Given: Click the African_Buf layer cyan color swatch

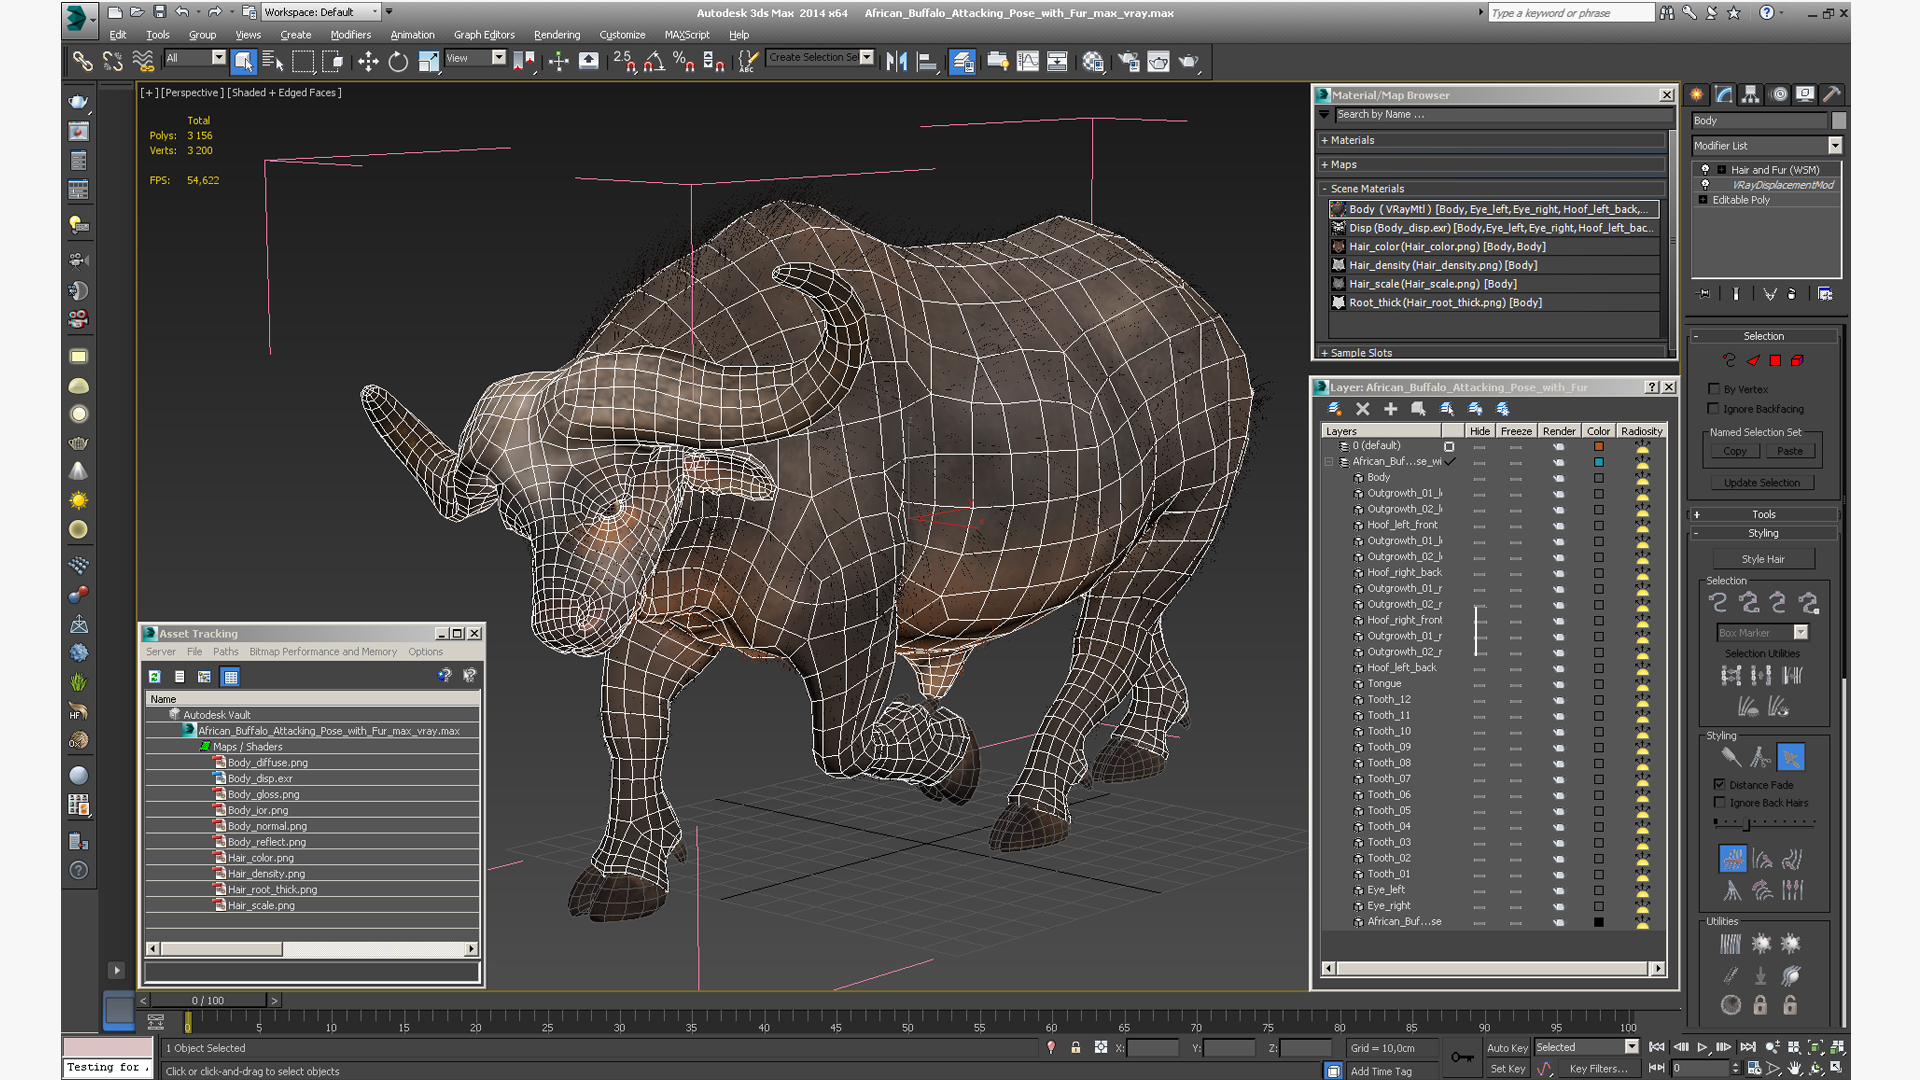Looking at the screenshot, I should point(1598,462).
